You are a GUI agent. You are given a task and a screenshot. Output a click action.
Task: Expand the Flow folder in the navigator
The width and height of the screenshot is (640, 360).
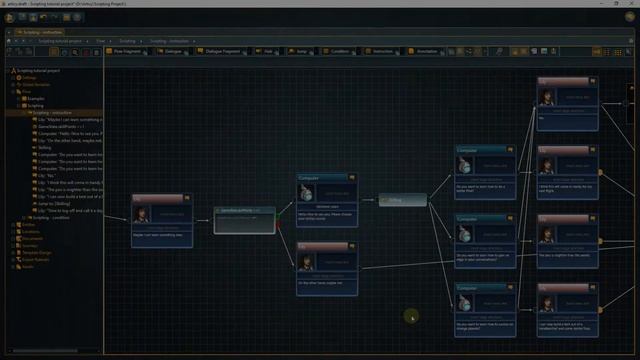[13, 92]
